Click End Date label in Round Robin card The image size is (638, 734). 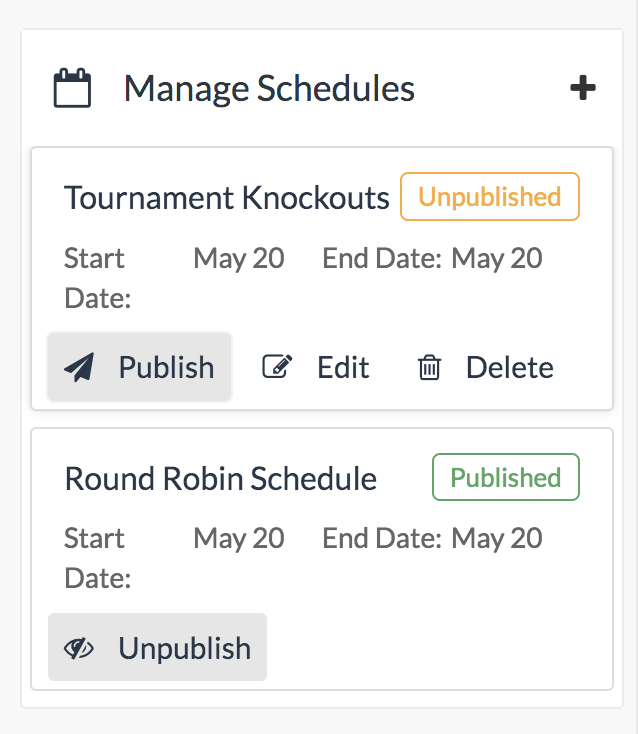(x=381, y=539)
